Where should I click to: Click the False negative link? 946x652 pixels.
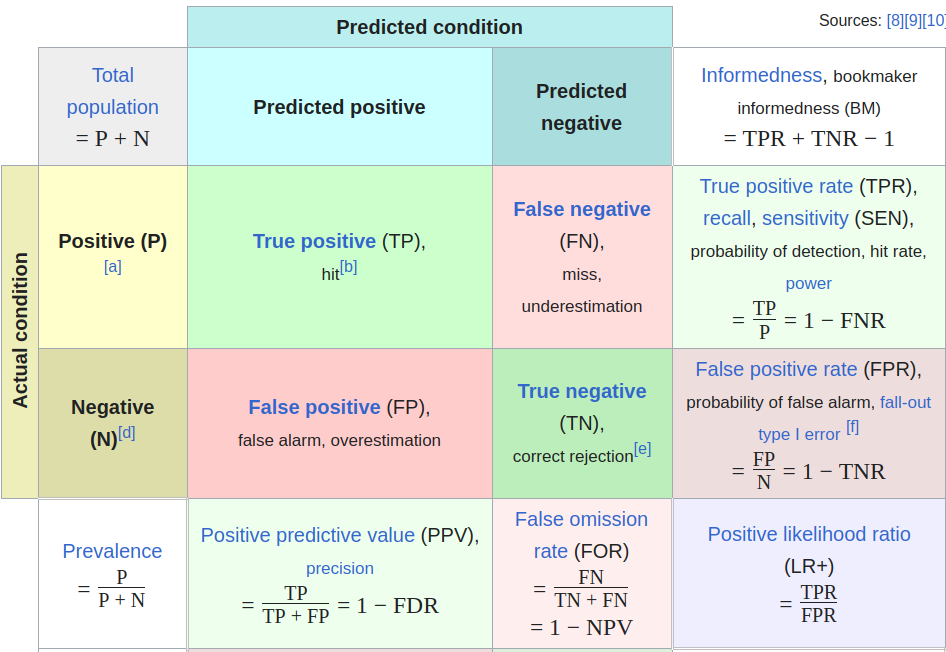[582, 209]
